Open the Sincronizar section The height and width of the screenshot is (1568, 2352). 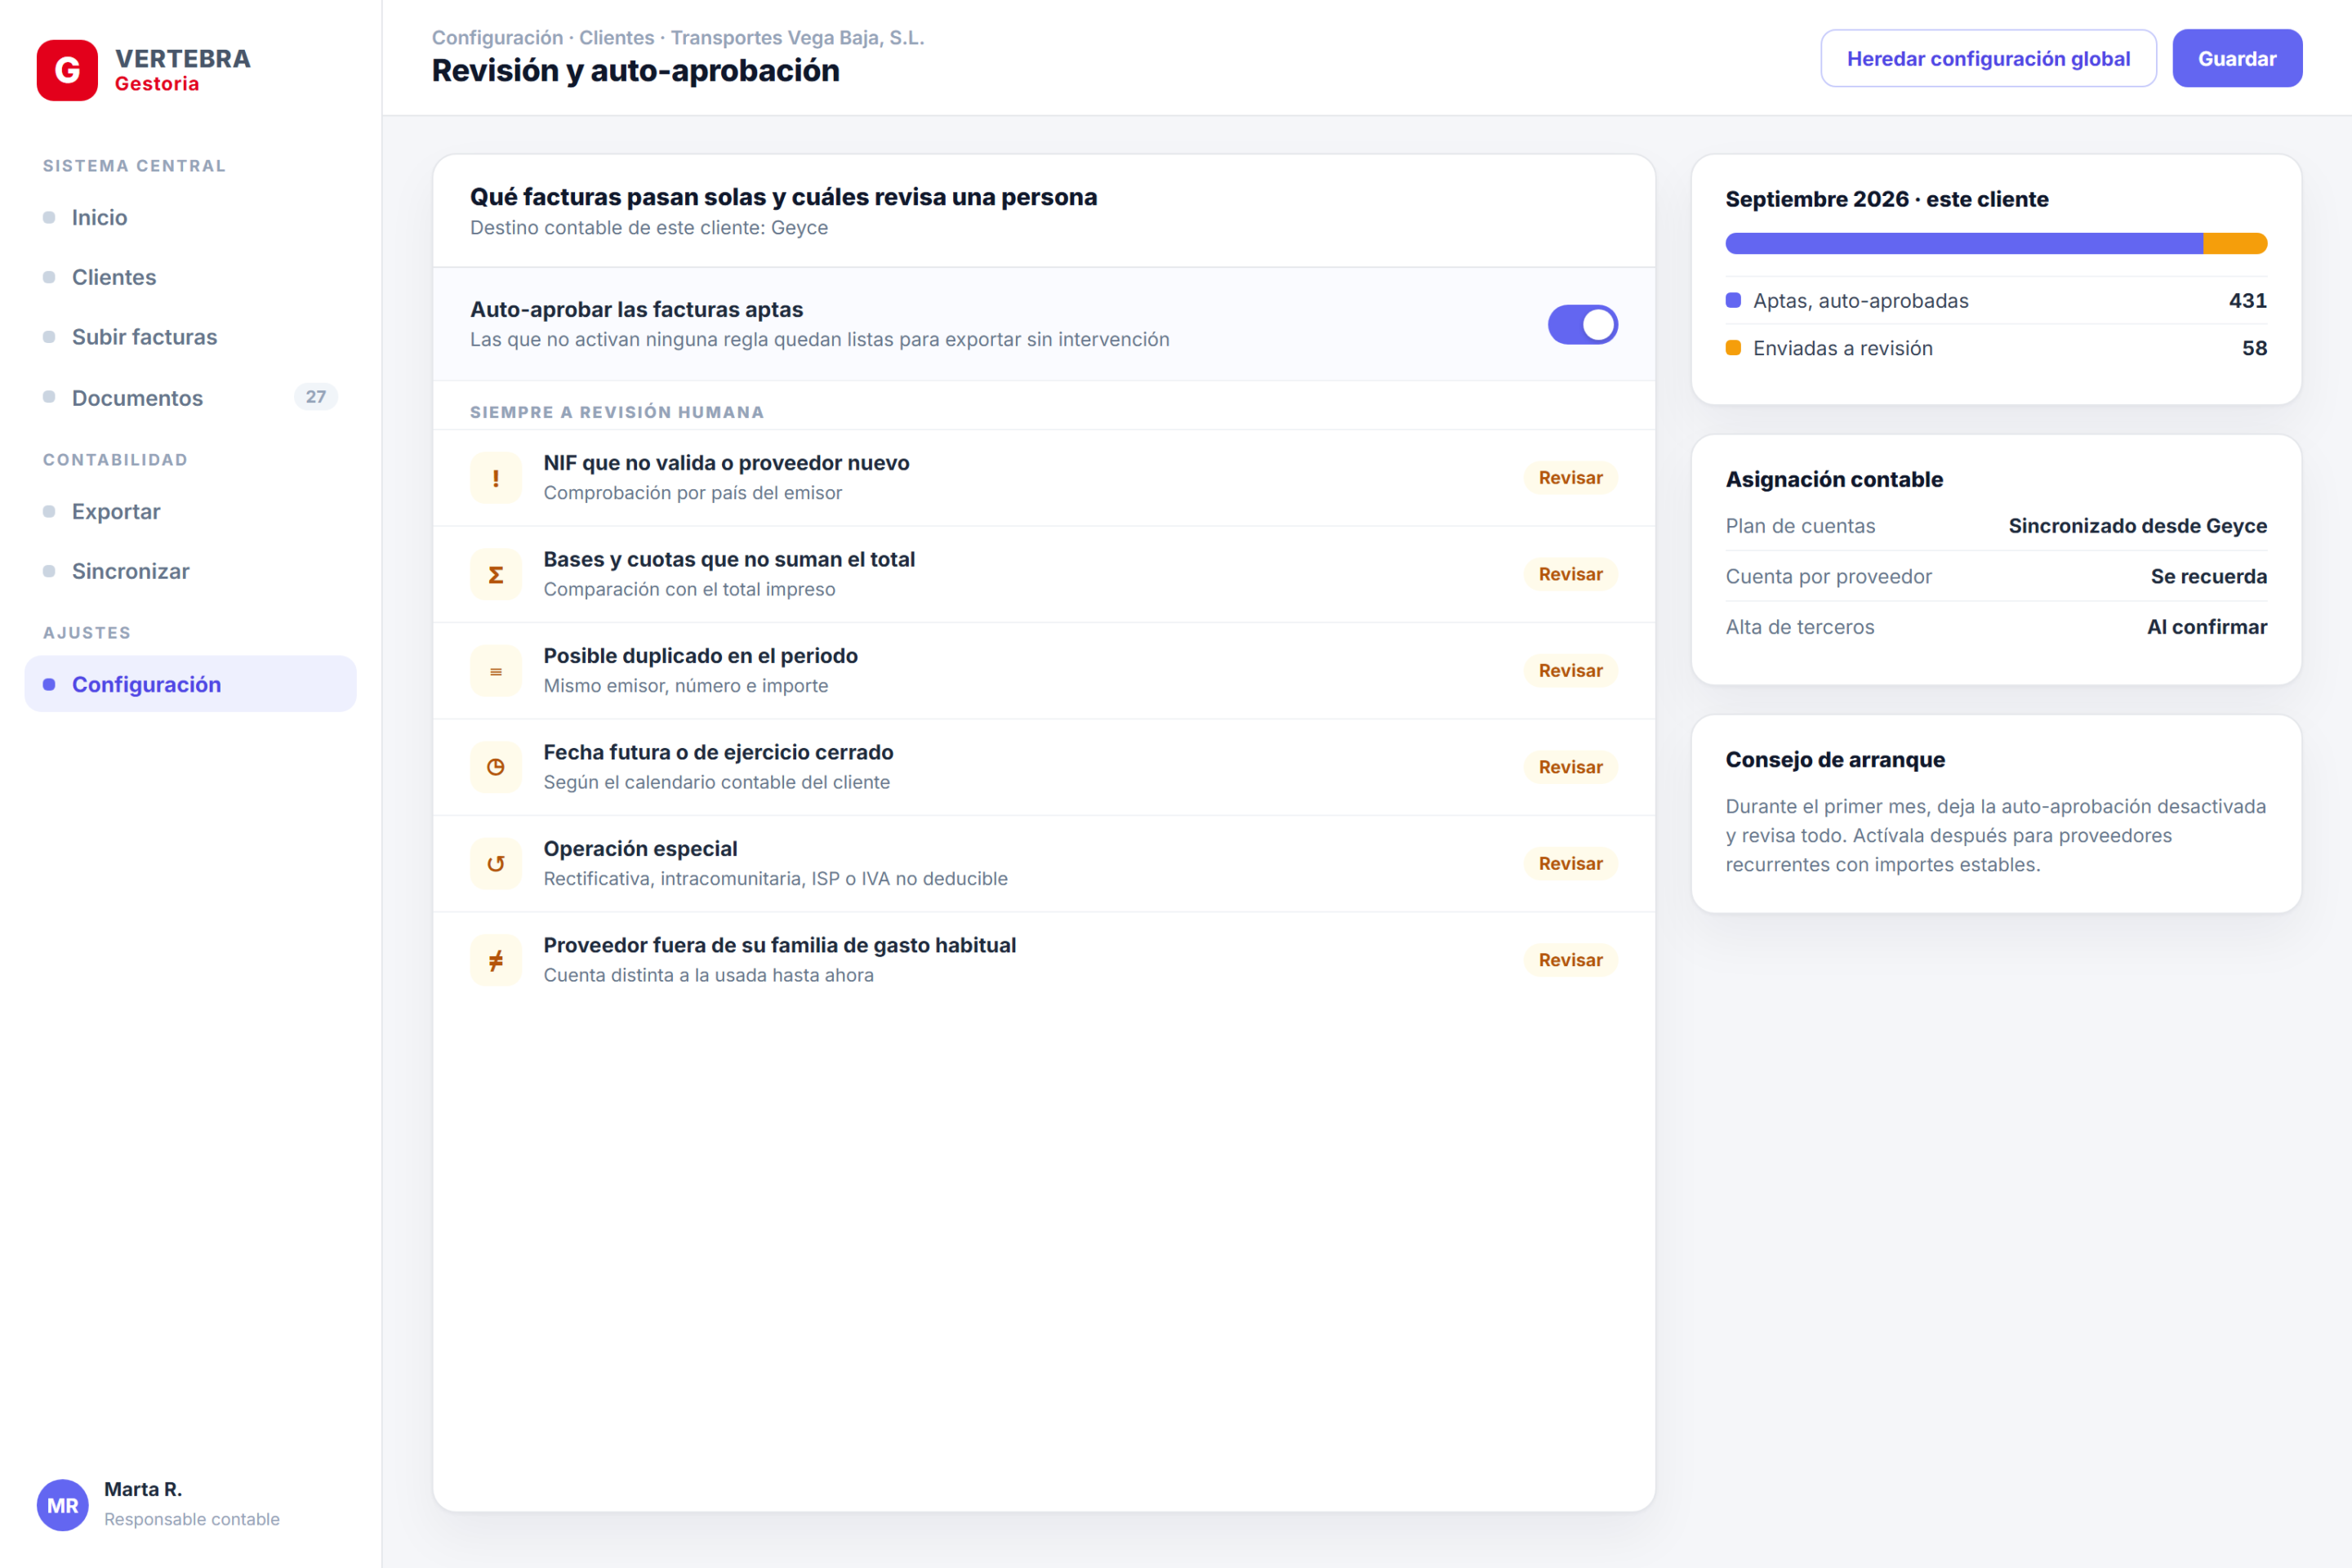[x=190, y=571]
